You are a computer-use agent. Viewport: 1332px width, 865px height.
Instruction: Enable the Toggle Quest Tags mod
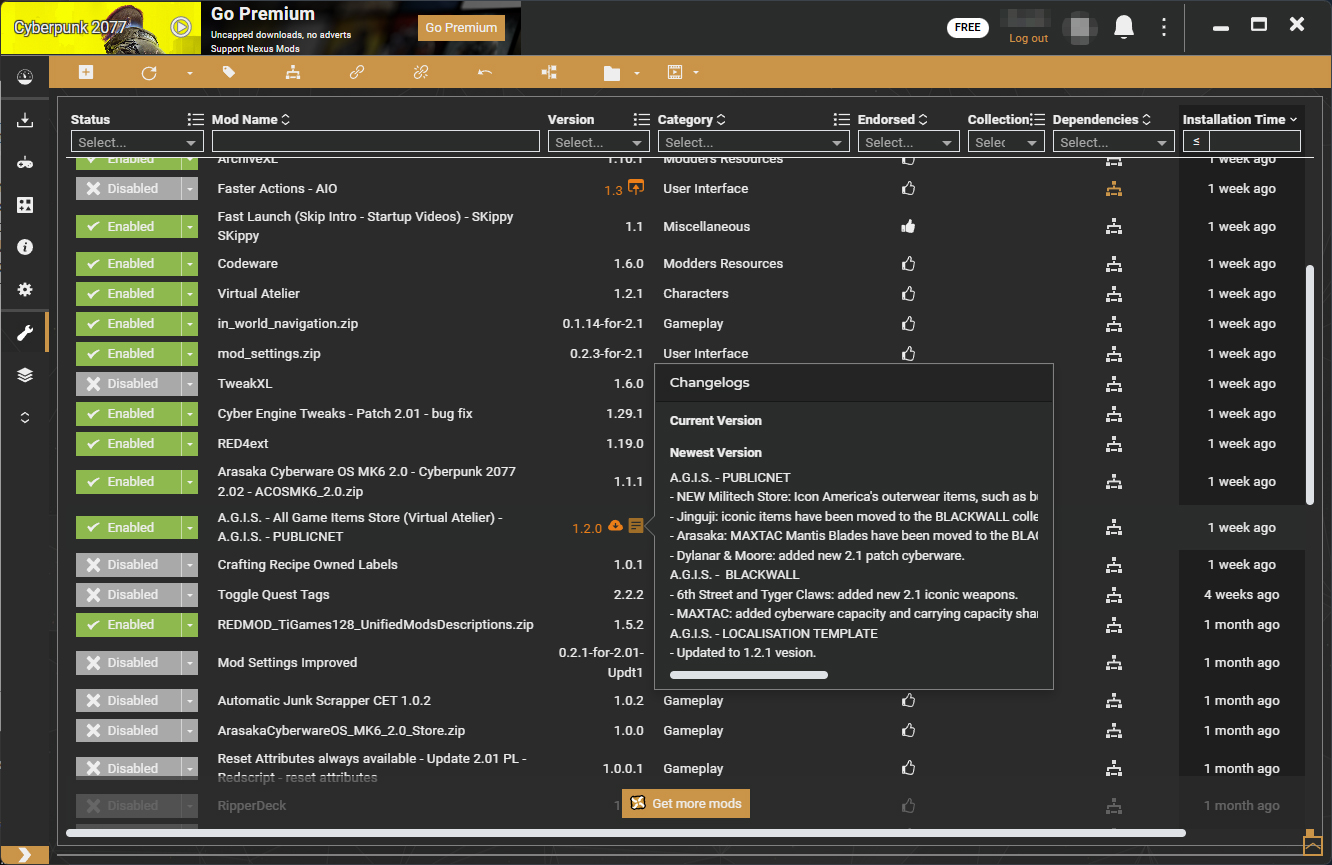(128, 595)
